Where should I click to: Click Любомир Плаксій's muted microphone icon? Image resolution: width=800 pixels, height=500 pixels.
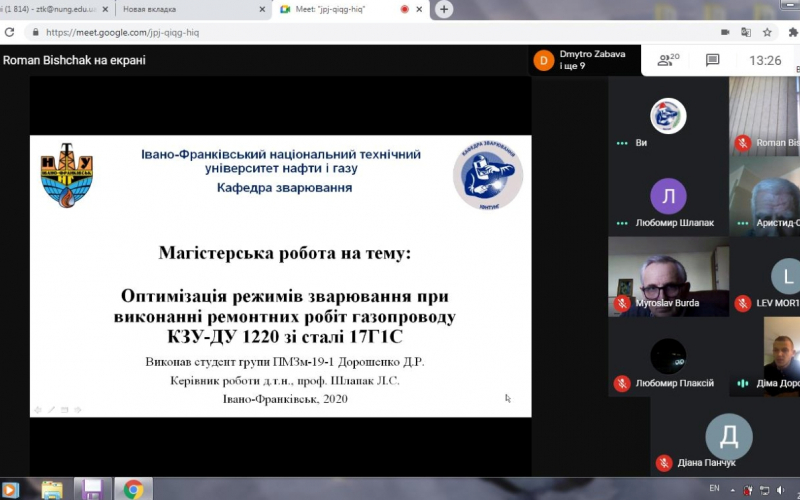[x=622, y=383]
